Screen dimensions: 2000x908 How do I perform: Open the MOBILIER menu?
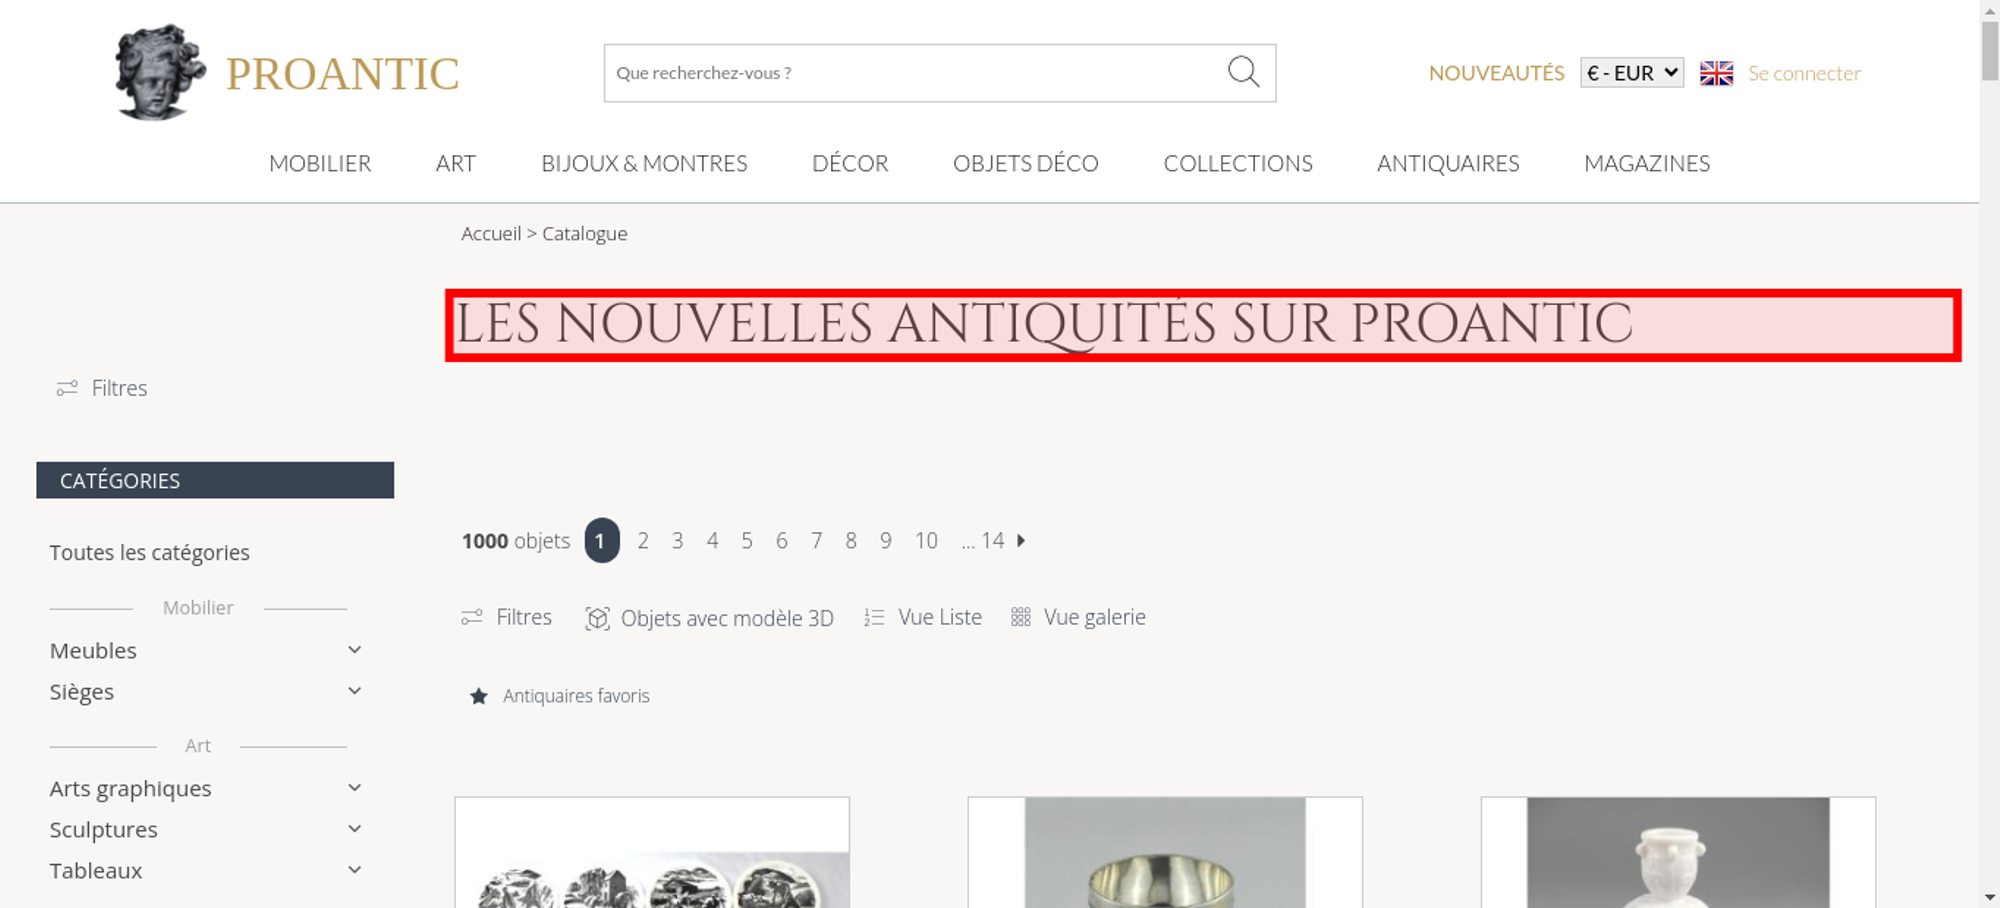pyautogui.click(x=320, y=163)
